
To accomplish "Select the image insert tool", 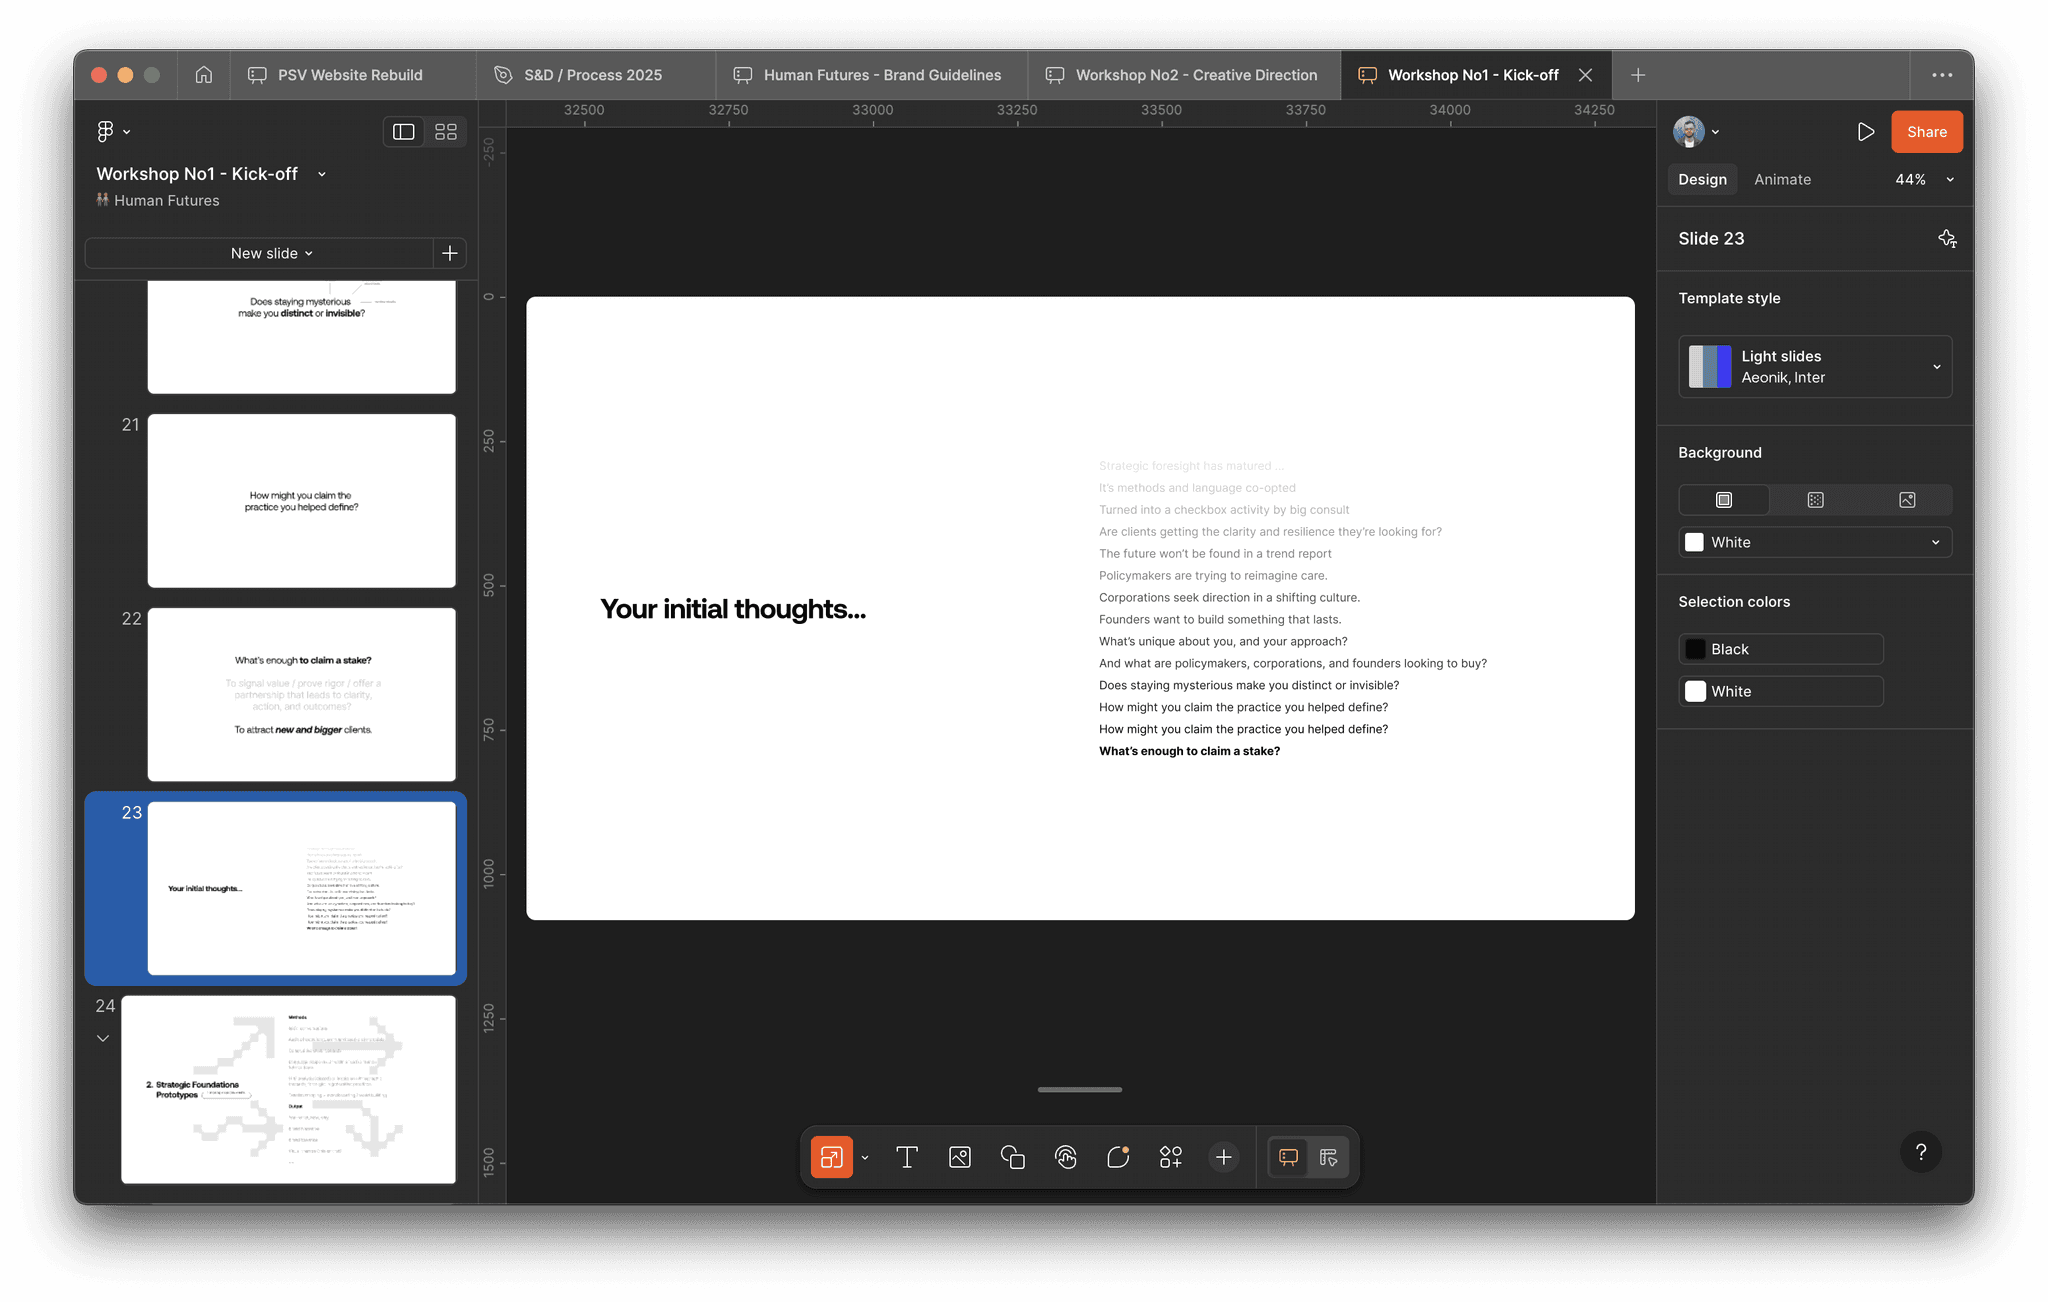I will pyautogui.click(x=960, y=1157).
